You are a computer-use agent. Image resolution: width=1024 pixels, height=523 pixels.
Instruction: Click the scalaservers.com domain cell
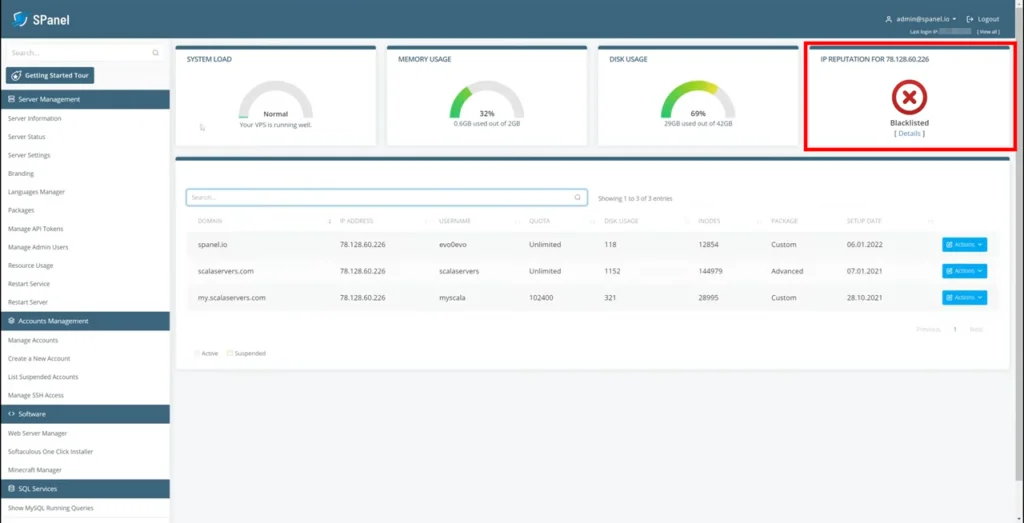coord(225,271)
